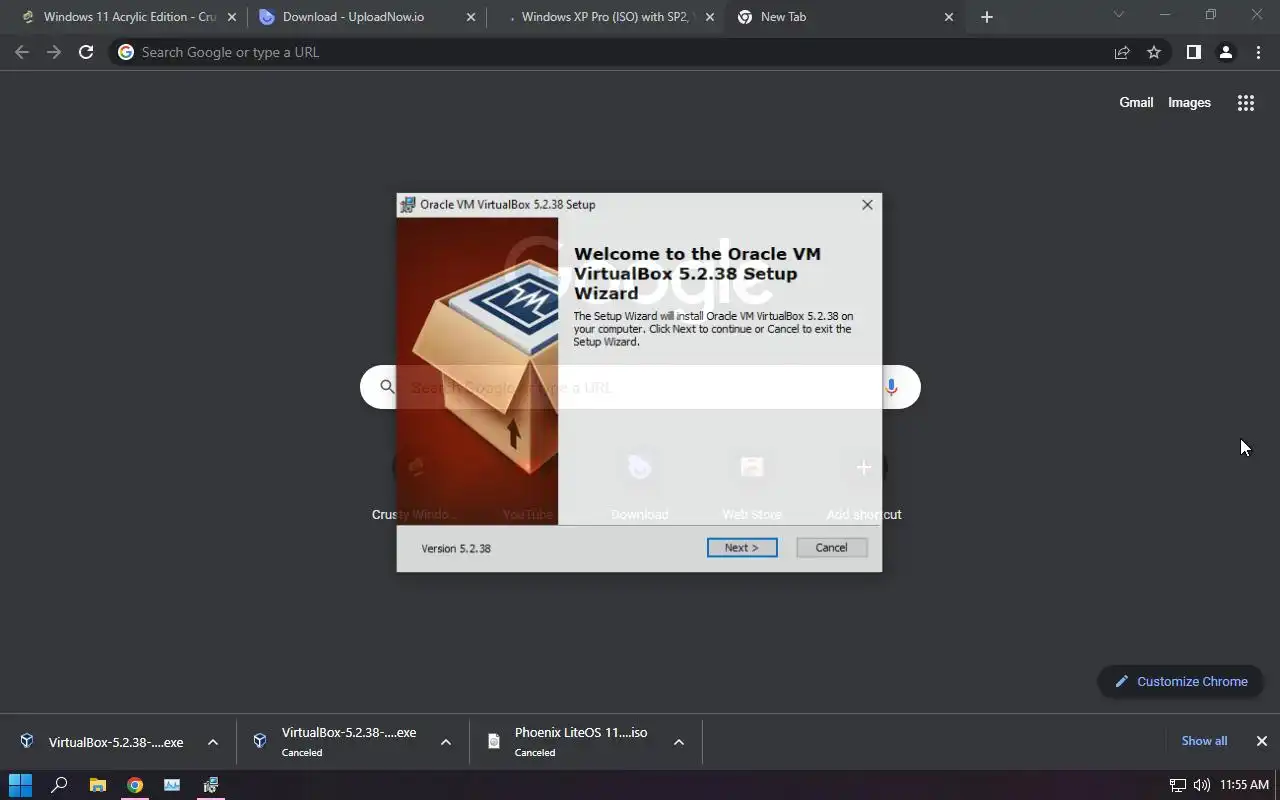
Task: Show all downloads
Action: pyautogui.click(x=1204, y=741)
